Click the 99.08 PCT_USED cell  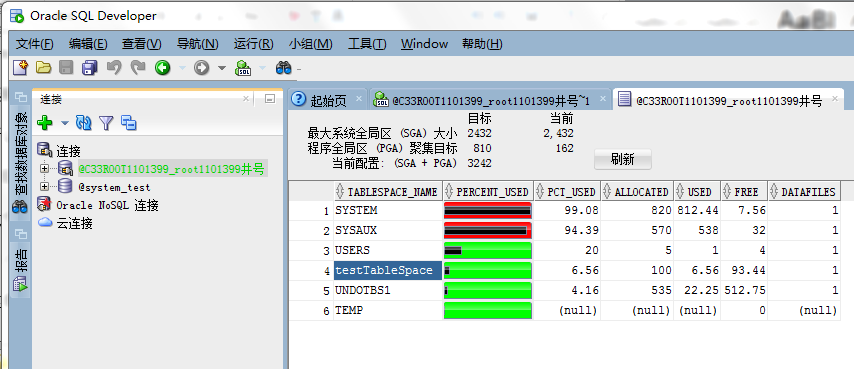pos(567,211)
